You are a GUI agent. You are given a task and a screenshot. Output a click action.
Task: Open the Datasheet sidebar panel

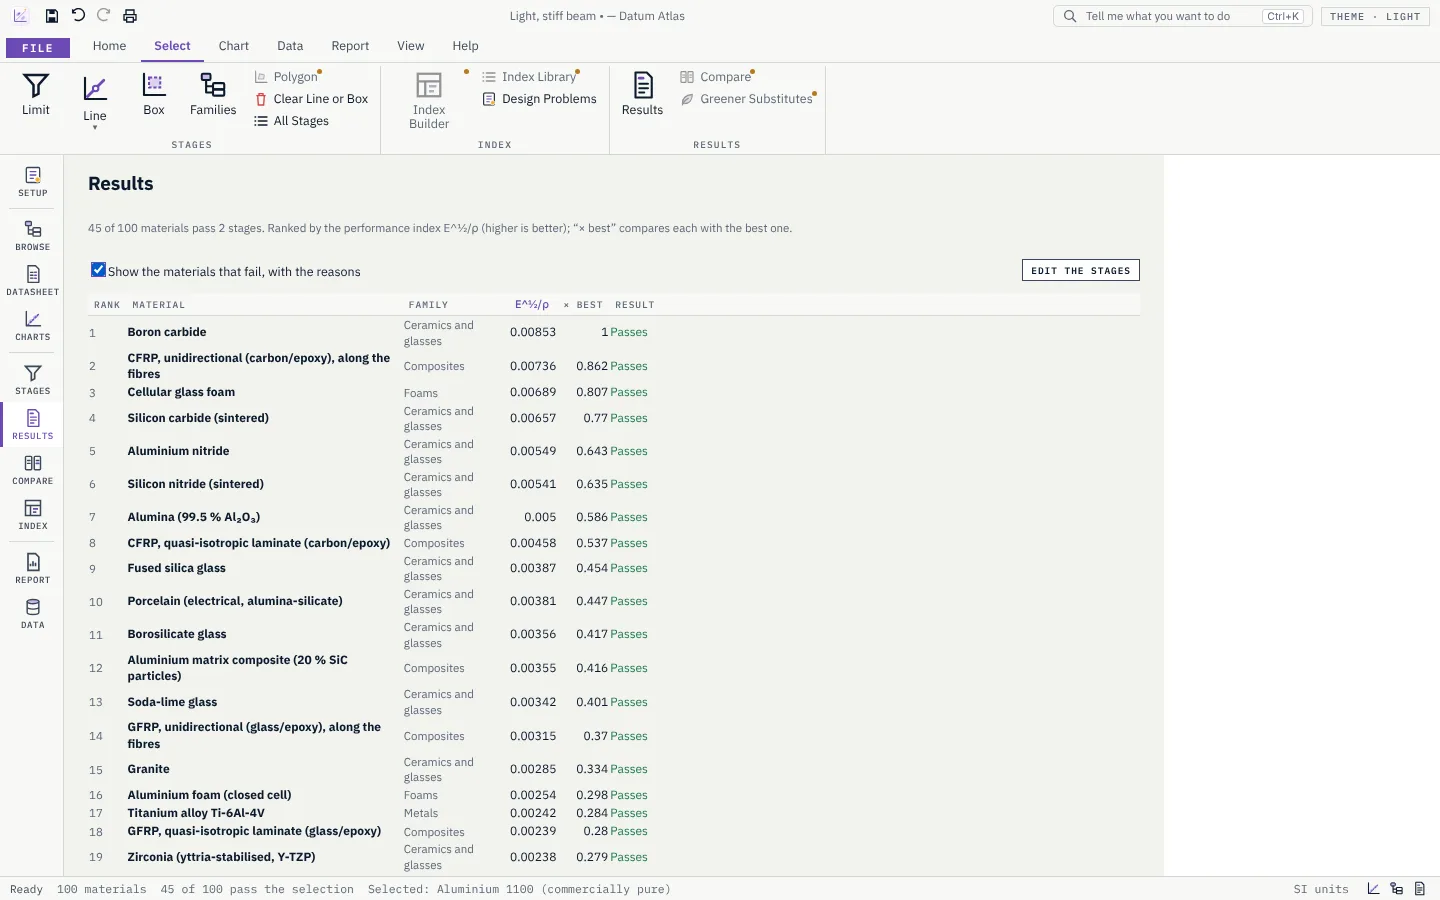coord(33,281)
